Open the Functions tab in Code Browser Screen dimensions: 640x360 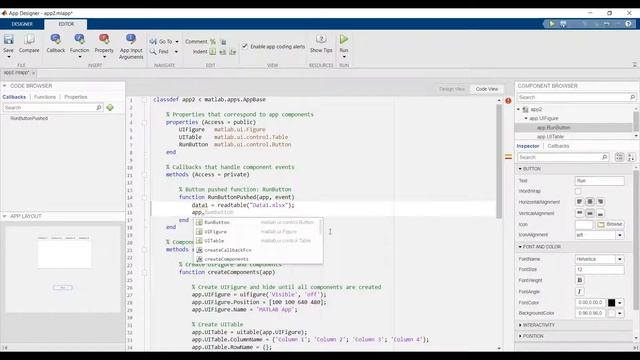pos(45,97)
